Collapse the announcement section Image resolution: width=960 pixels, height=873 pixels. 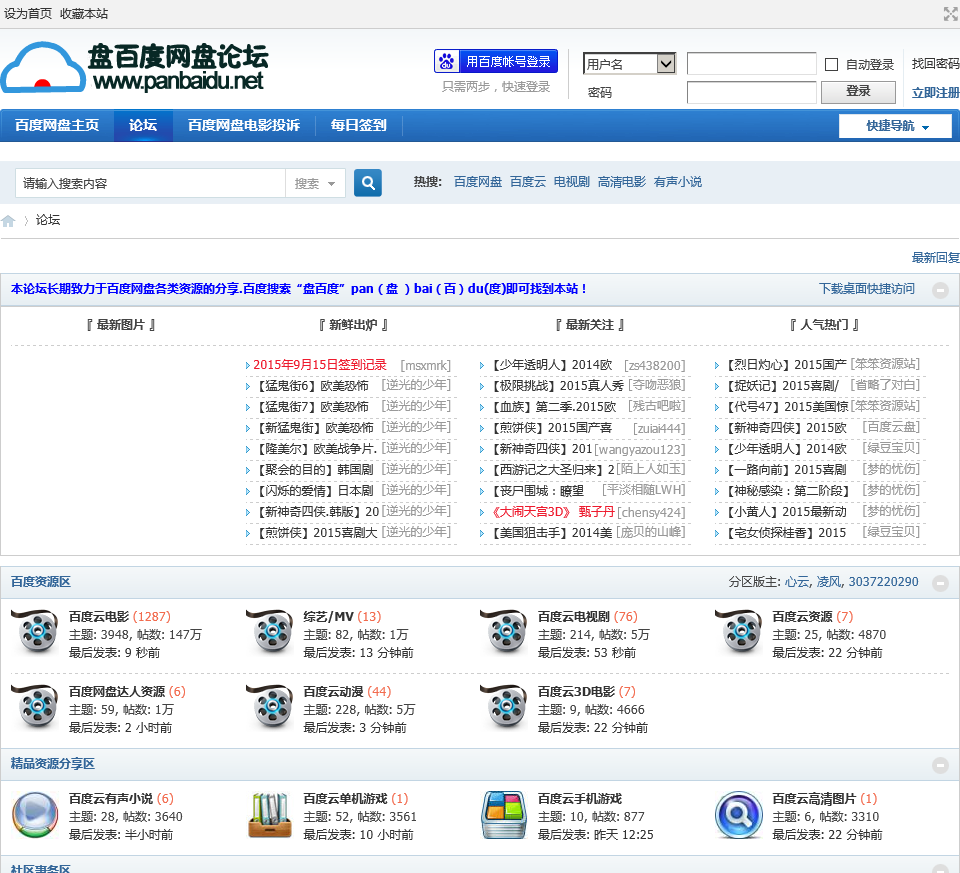point(940,290)
